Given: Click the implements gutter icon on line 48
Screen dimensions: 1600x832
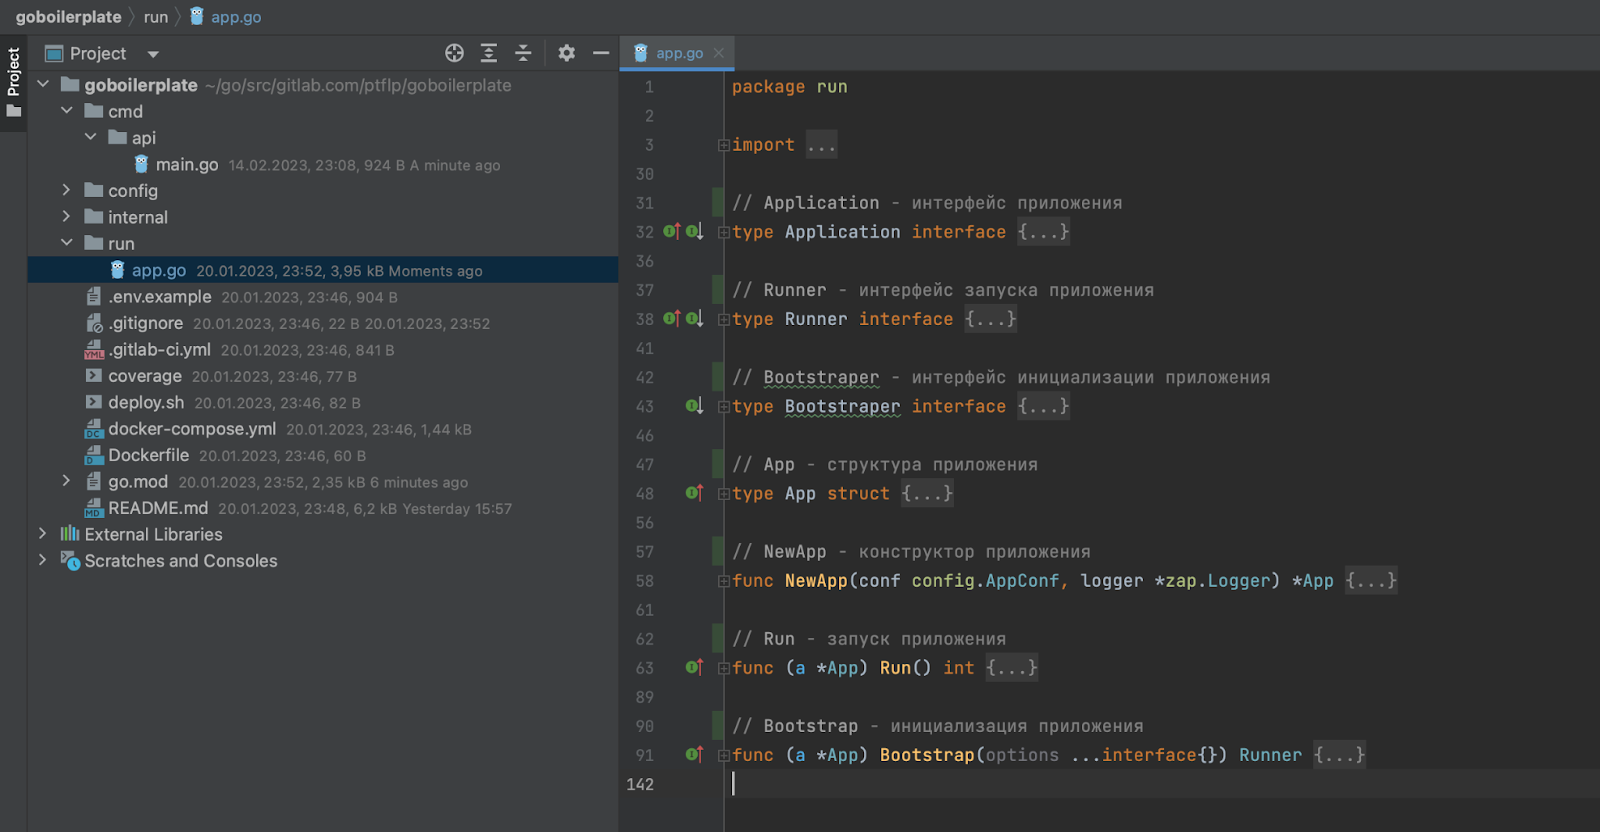Looking at the screenshot, I should click(x=694, y=493).
